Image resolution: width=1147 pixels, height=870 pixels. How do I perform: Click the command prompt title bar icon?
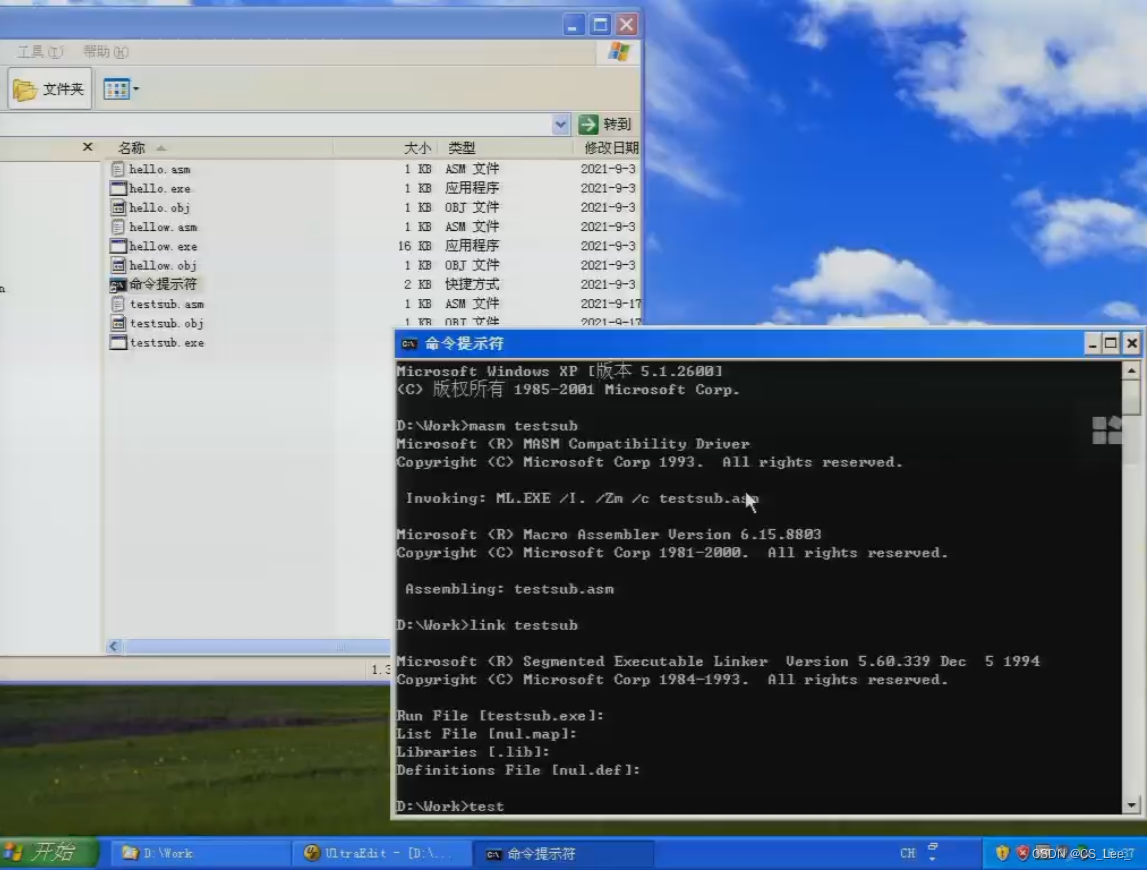(409, 344)
